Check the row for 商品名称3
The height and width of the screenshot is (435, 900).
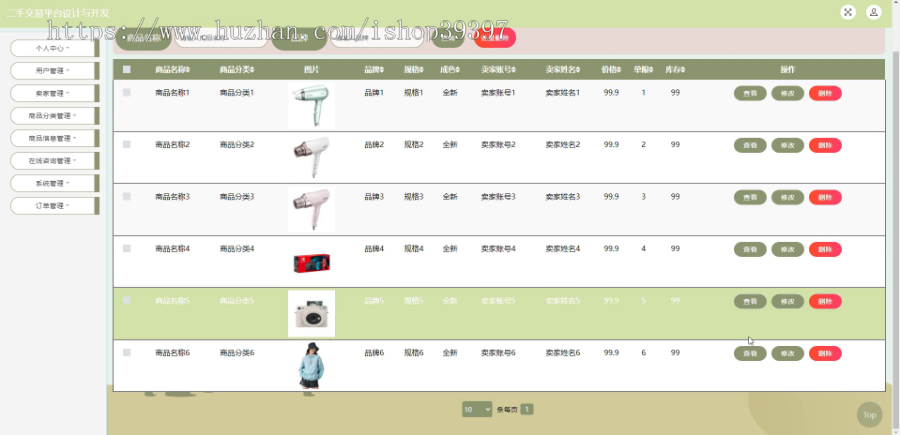pyautogui.click(x=127, y=196)
